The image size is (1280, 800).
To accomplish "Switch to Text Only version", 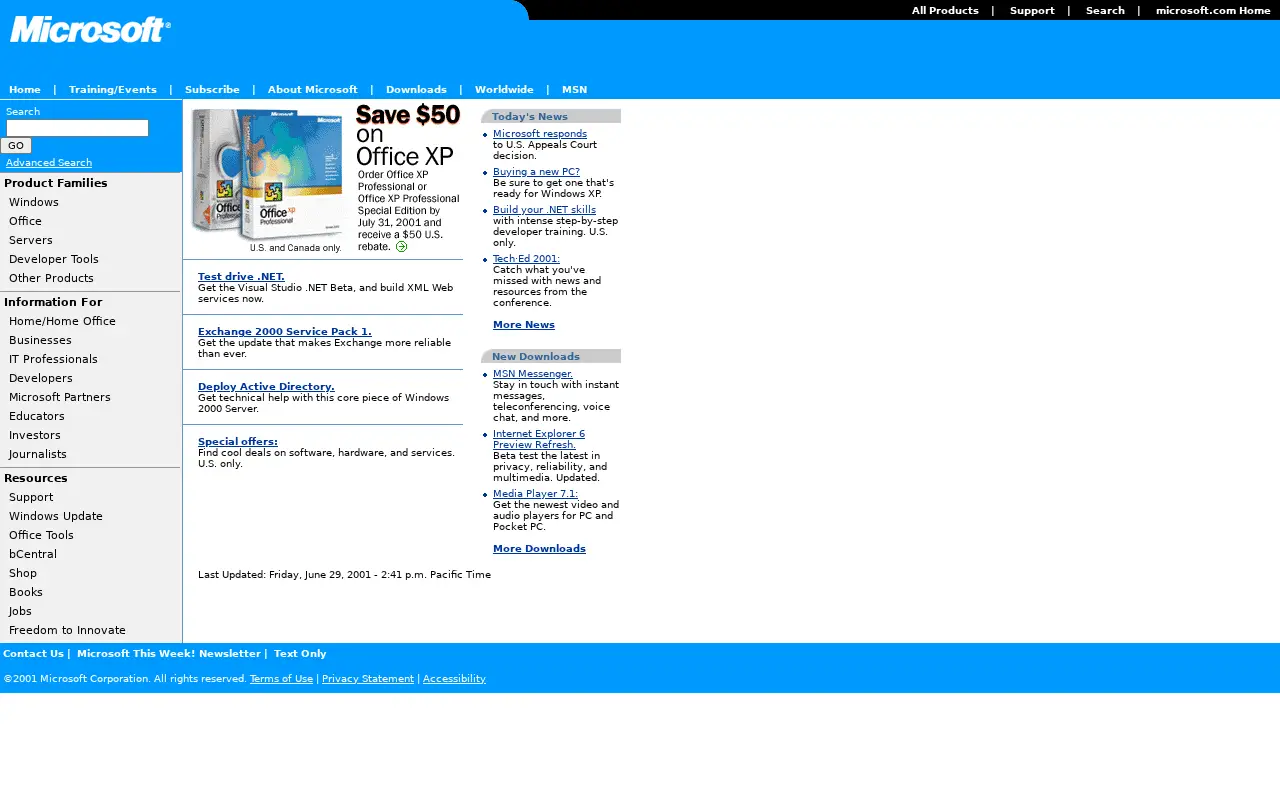I will click(x=300, y=654).
